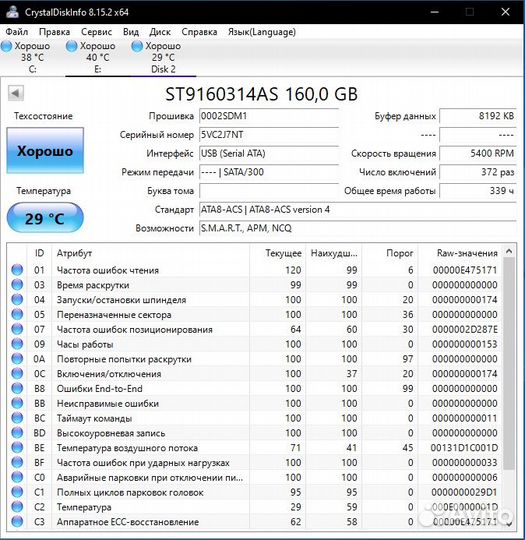
Task: Click the attribute list scrollbar thumb
Action: [509, 363]
